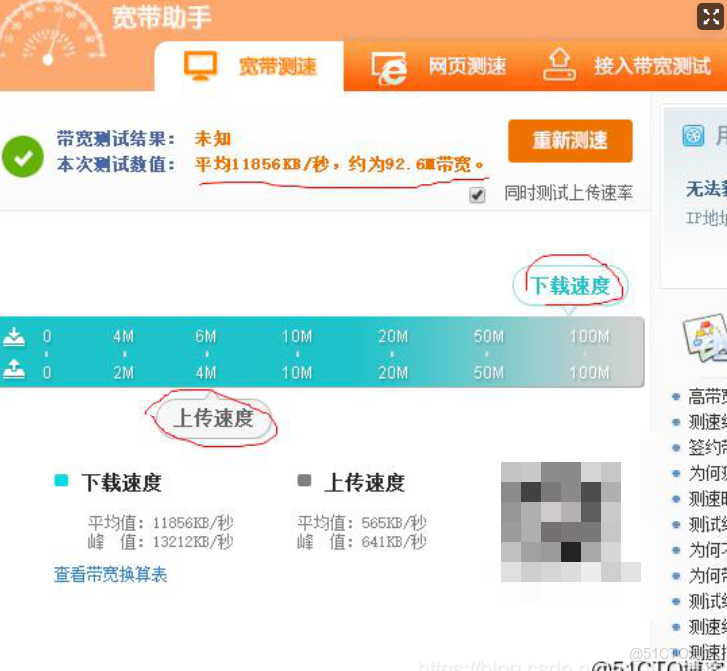
Task: Click the upload icon on speed bar
Action: [14, 369]
